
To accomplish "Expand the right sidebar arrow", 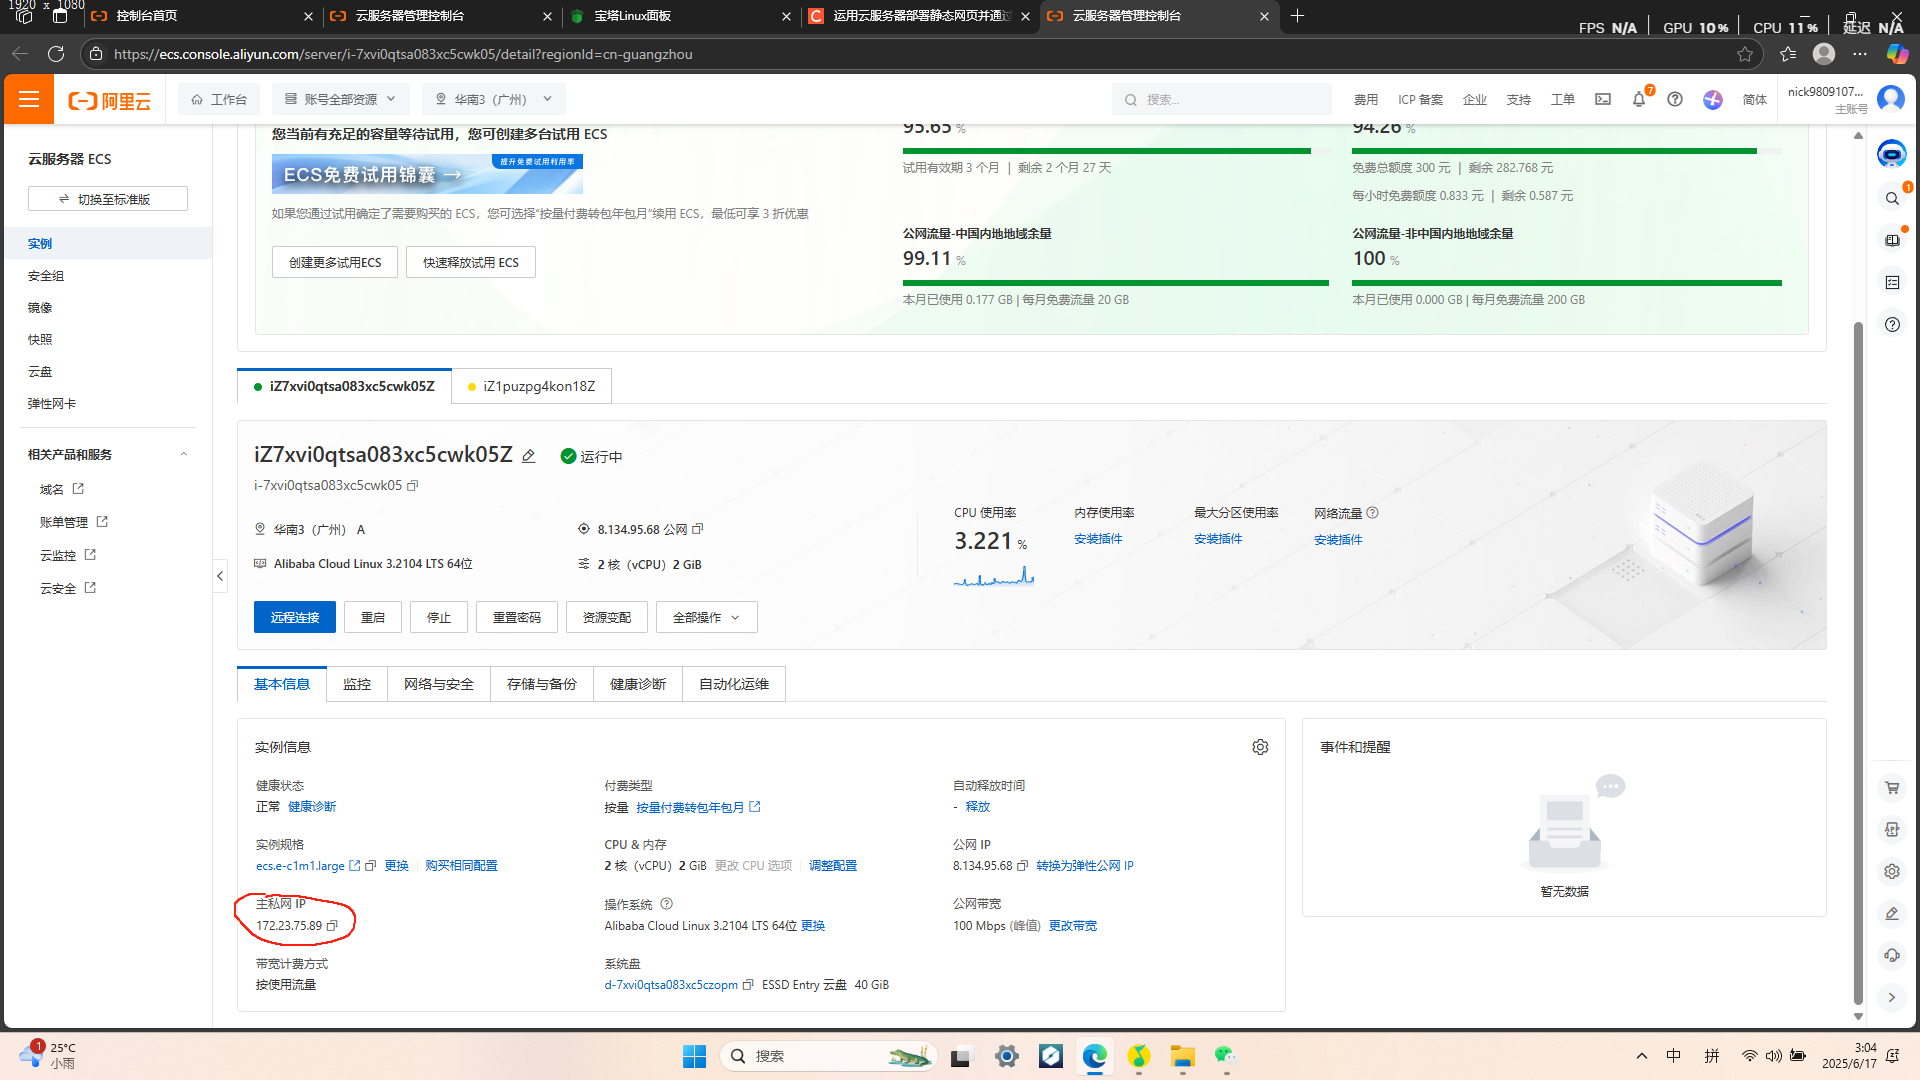I will 1892,997.
